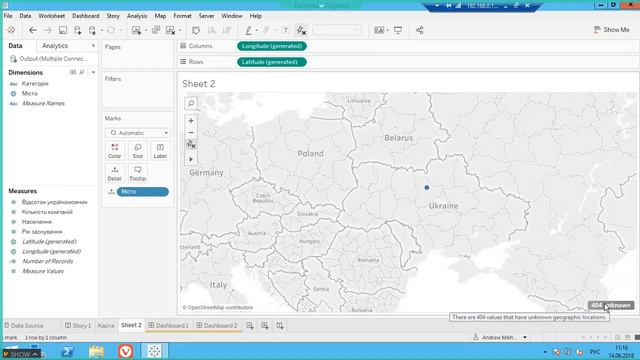The width and height of the screenshot is (640, 360).
Task: Switch to the Карта sheet tab
Action: [x=106, y=326]
